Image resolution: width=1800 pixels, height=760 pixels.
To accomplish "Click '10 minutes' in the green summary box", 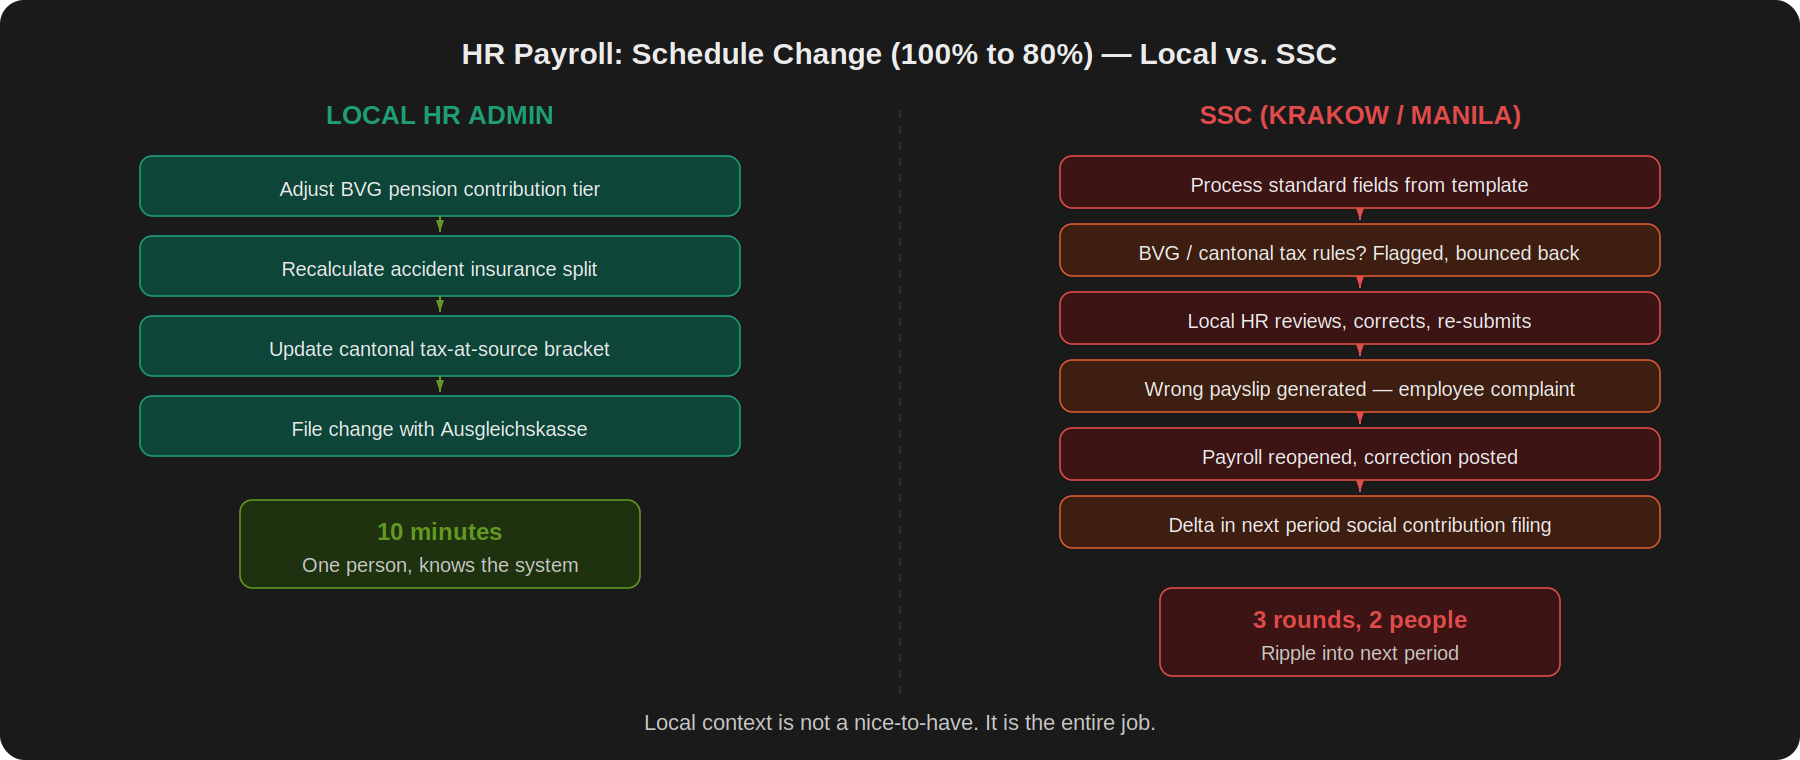I will pyautogui.click(x=440, y=532).
